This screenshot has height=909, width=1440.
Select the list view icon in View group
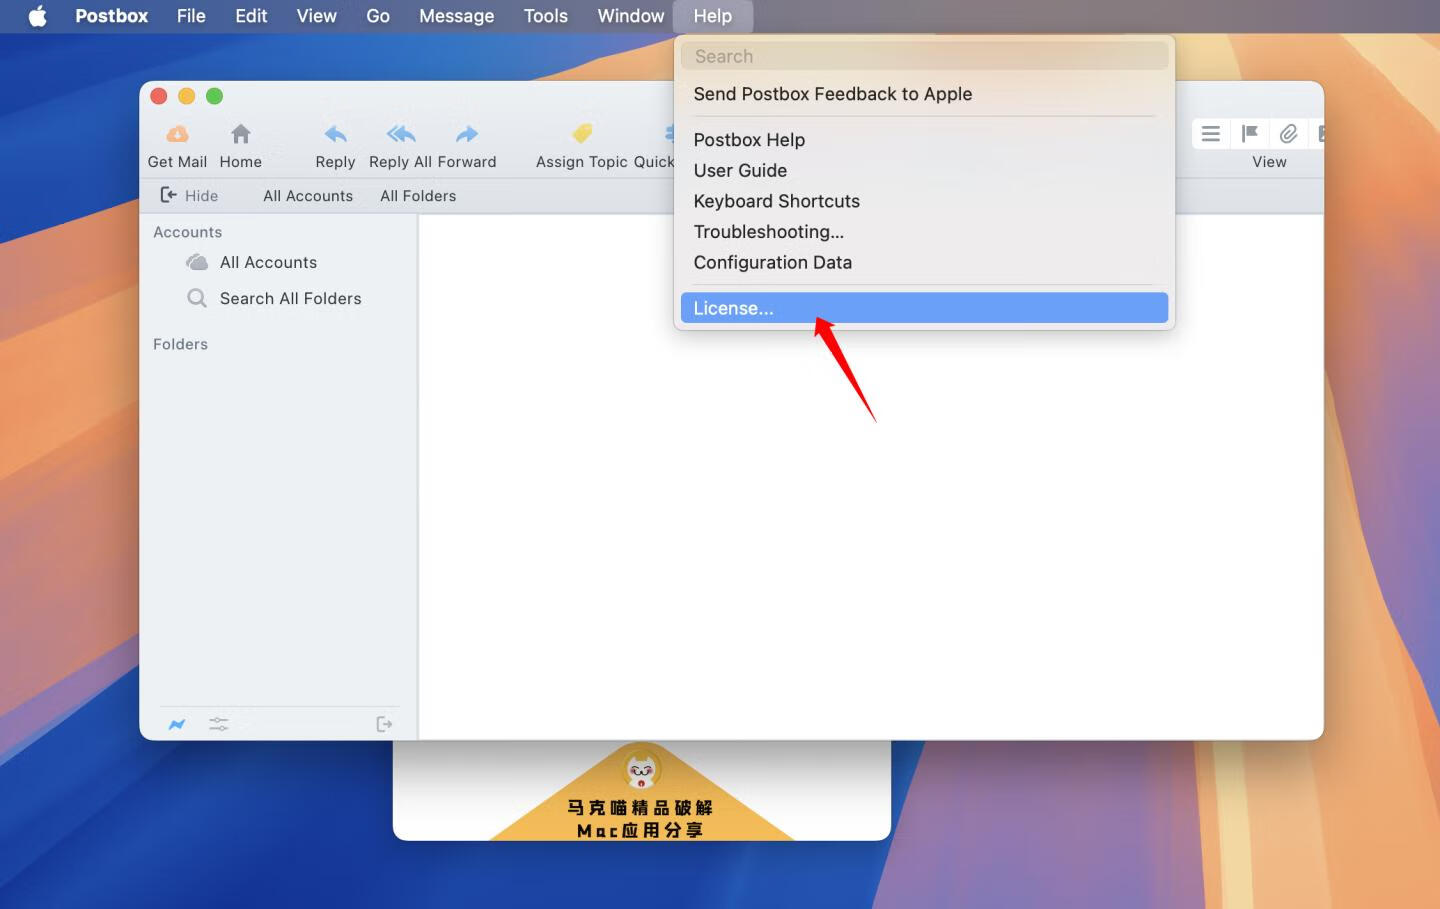pos(1211,134)
